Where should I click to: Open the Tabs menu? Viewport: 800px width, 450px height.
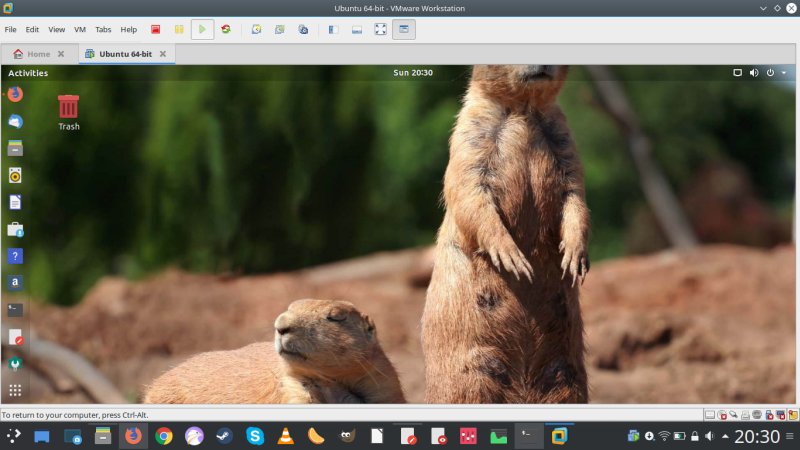(103, 30)
